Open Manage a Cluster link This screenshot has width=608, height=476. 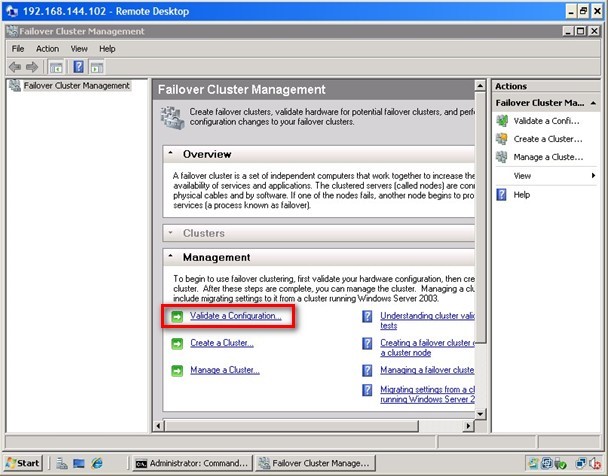point(225,370)
